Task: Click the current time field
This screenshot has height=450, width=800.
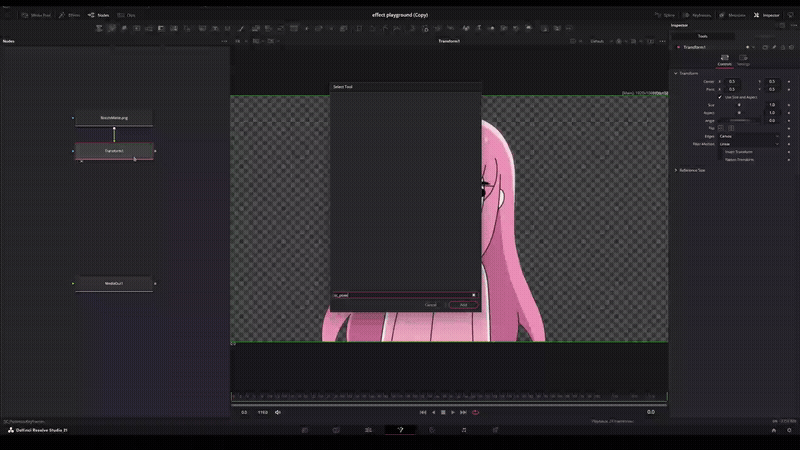Action: (x=651, y=412)
